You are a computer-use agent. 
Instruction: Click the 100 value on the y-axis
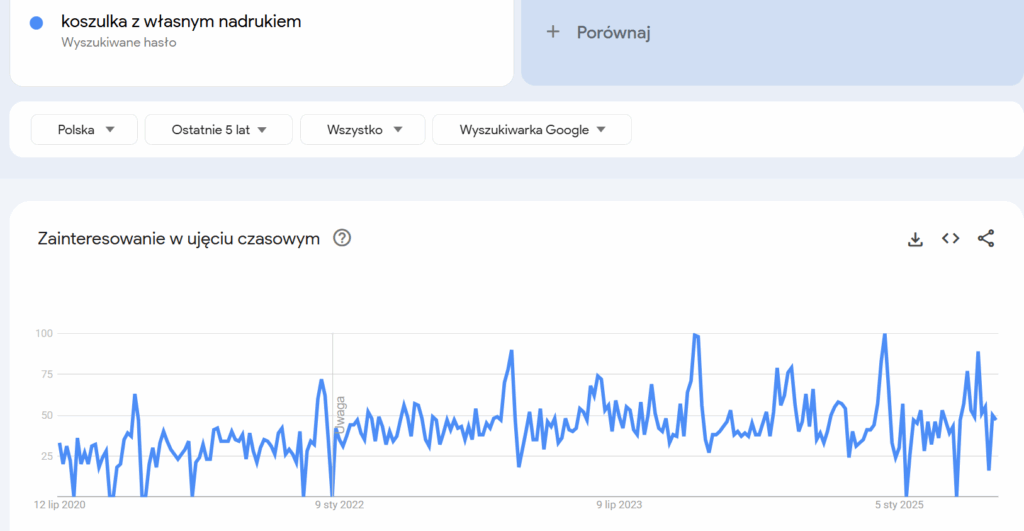pos(44,333)
